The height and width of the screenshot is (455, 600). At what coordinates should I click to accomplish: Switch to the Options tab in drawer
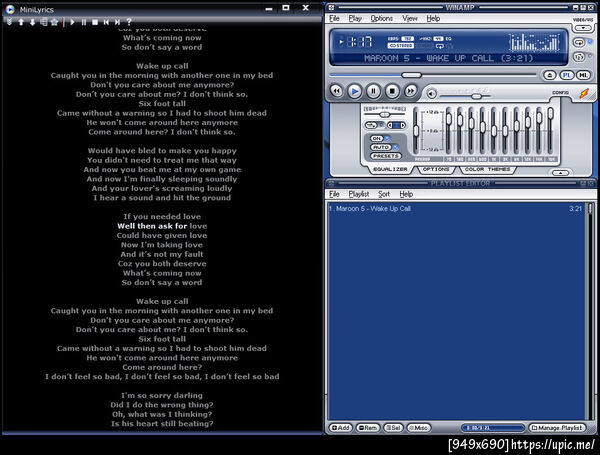(x=436, y=169)
